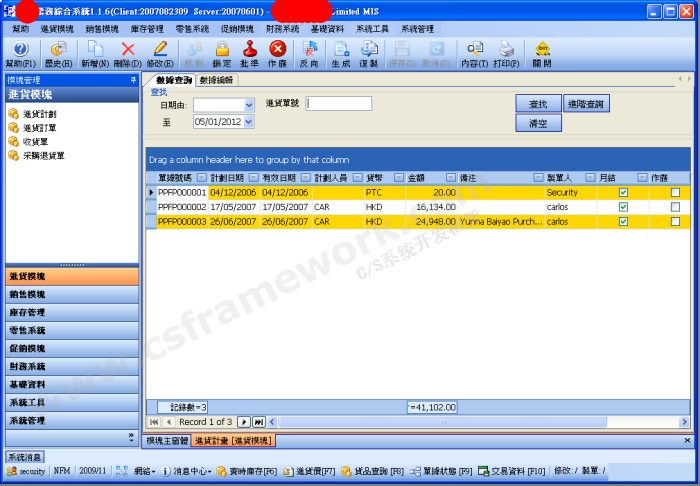Click the 清空 clear button
700x486 pixels.
(x=538, y=123)
